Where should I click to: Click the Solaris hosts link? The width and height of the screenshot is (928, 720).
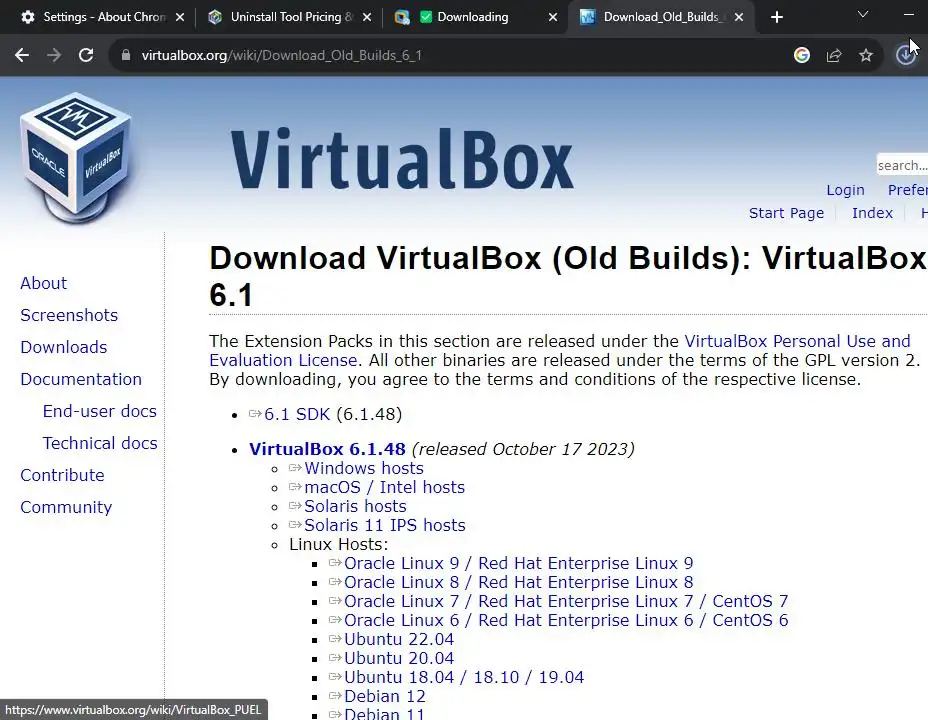[x=355, y=506]
